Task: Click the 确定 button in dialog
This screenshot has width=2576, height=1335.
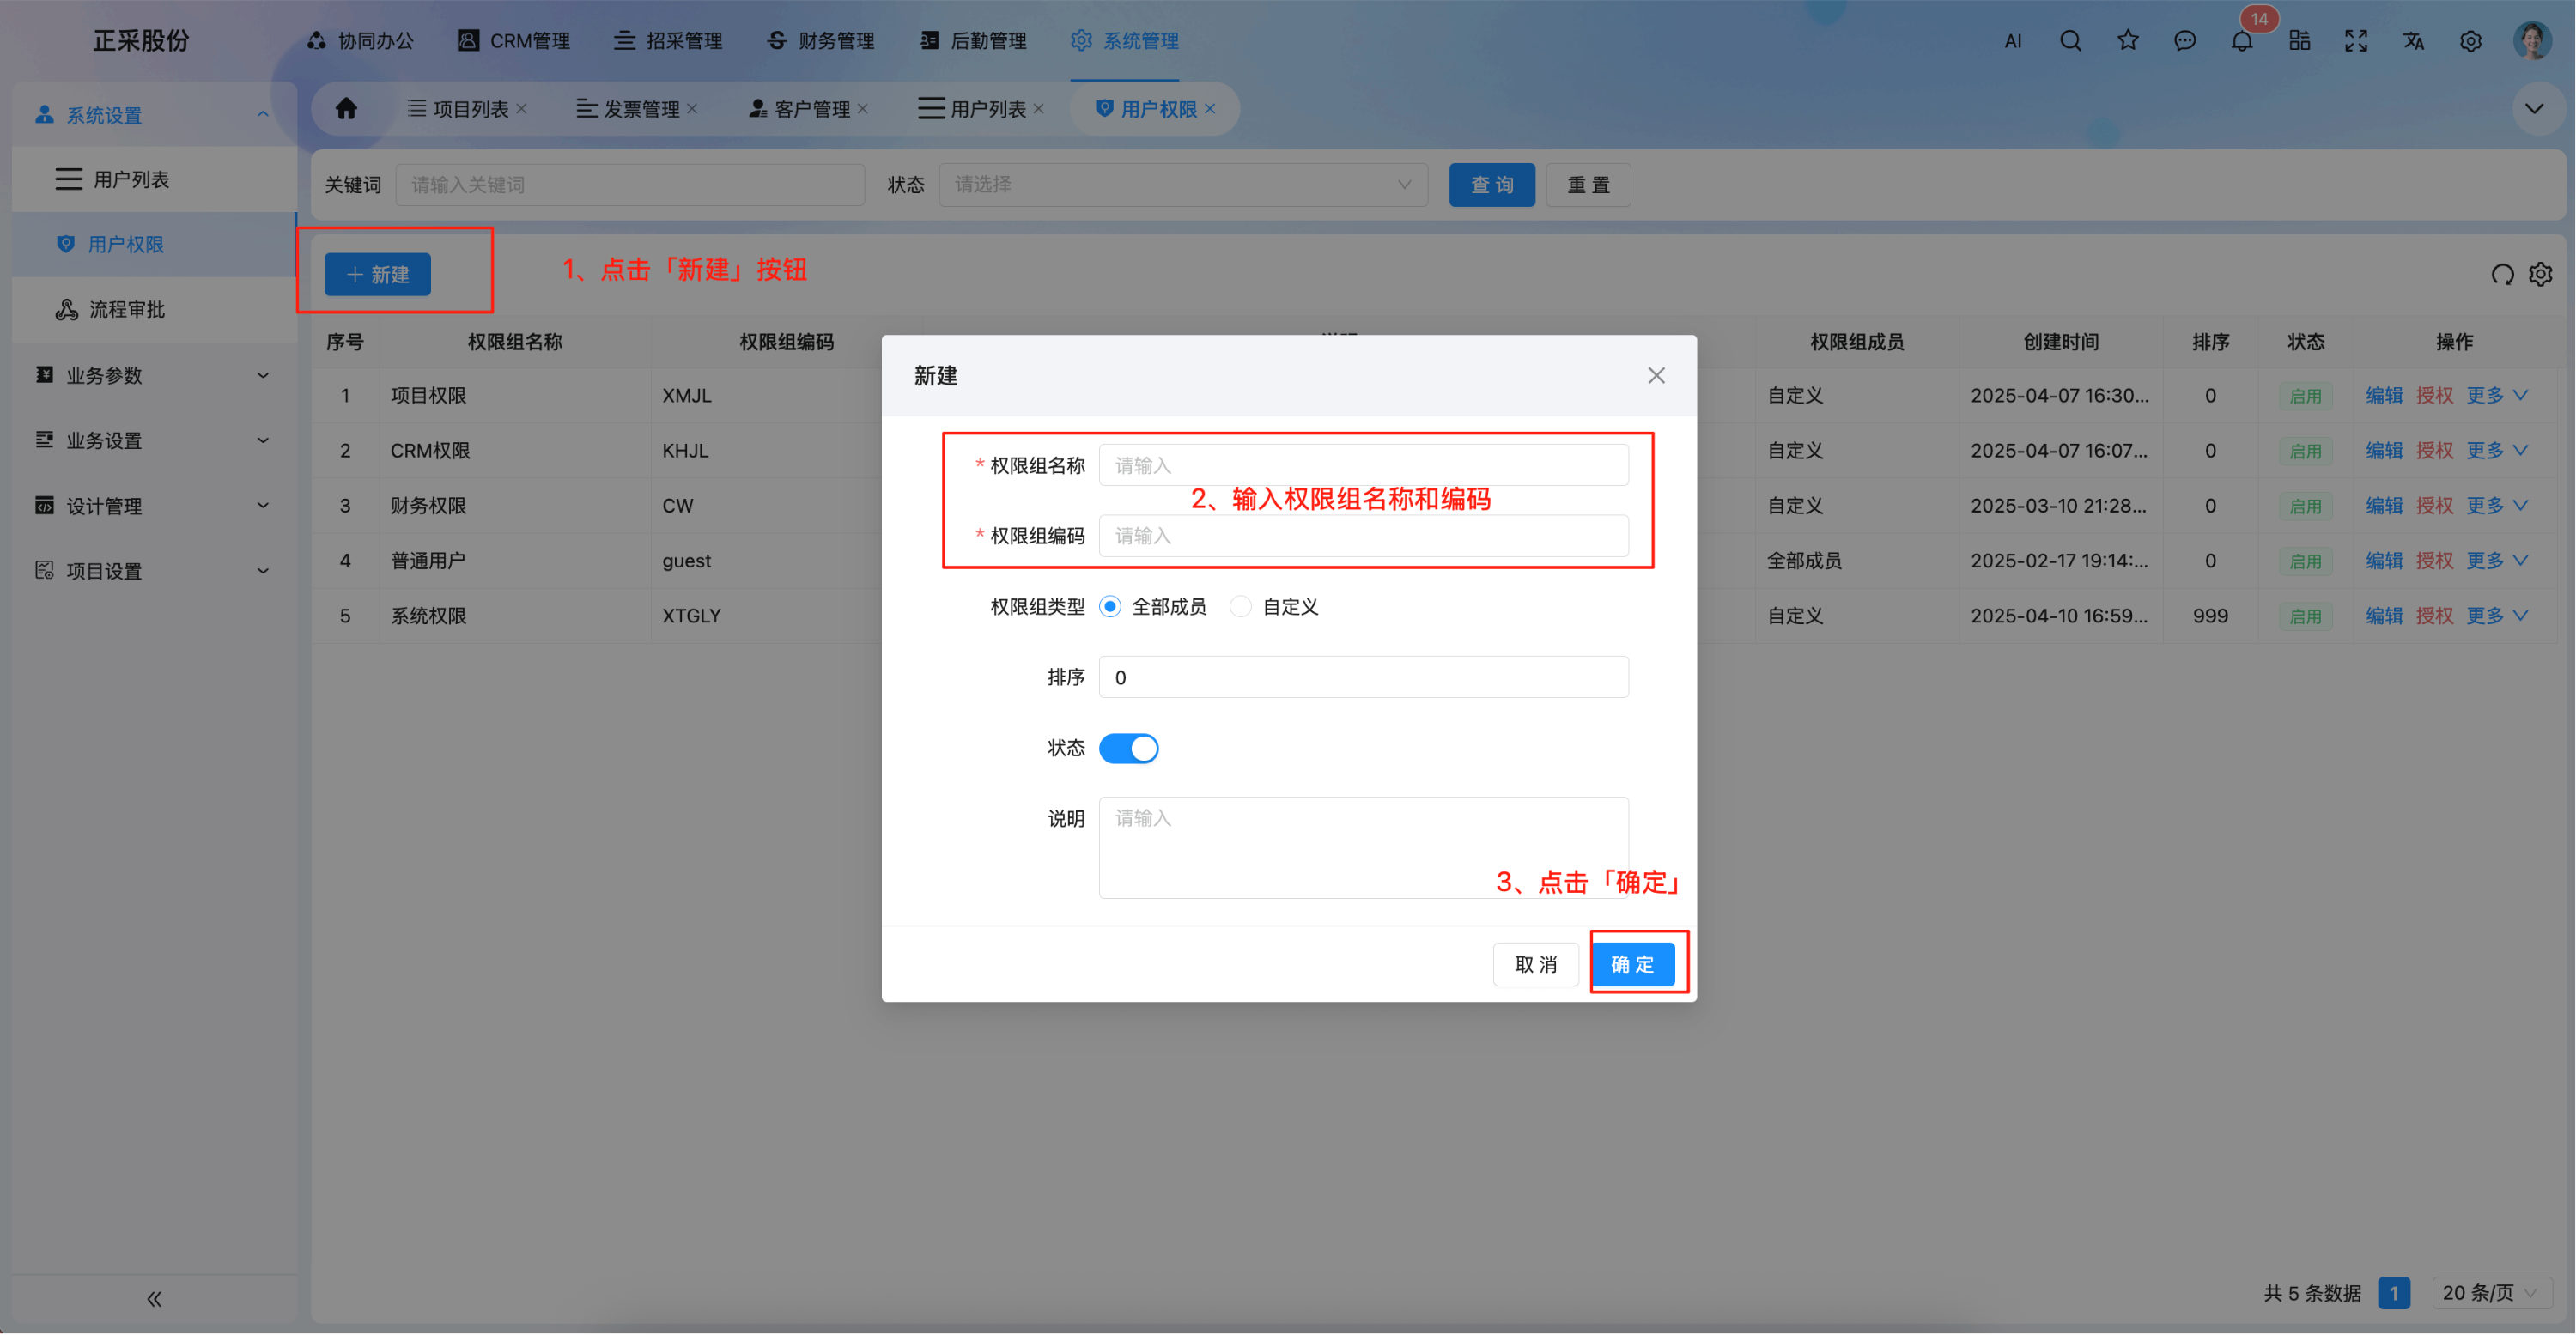Action: tap(1632, 964)
